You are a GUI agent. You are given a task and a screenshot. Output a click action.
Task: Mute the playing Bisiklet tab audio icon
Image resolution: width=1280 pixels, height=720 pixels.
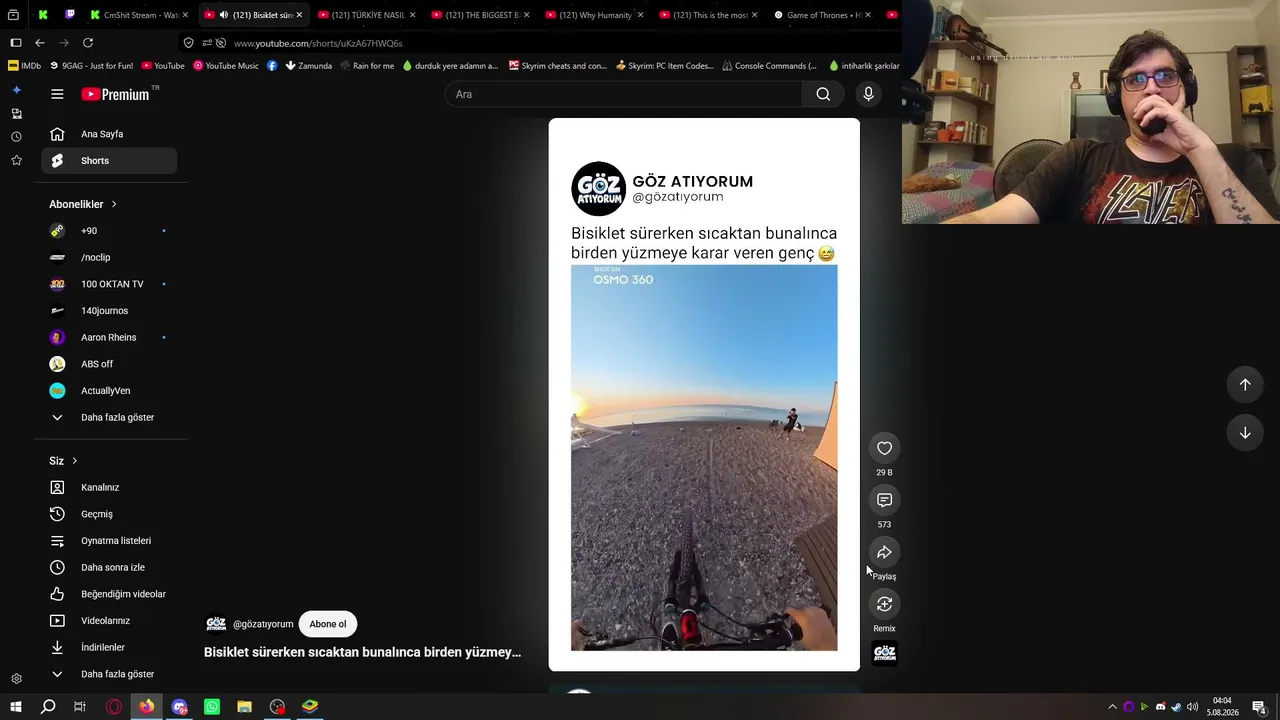(x=224, y=15)
